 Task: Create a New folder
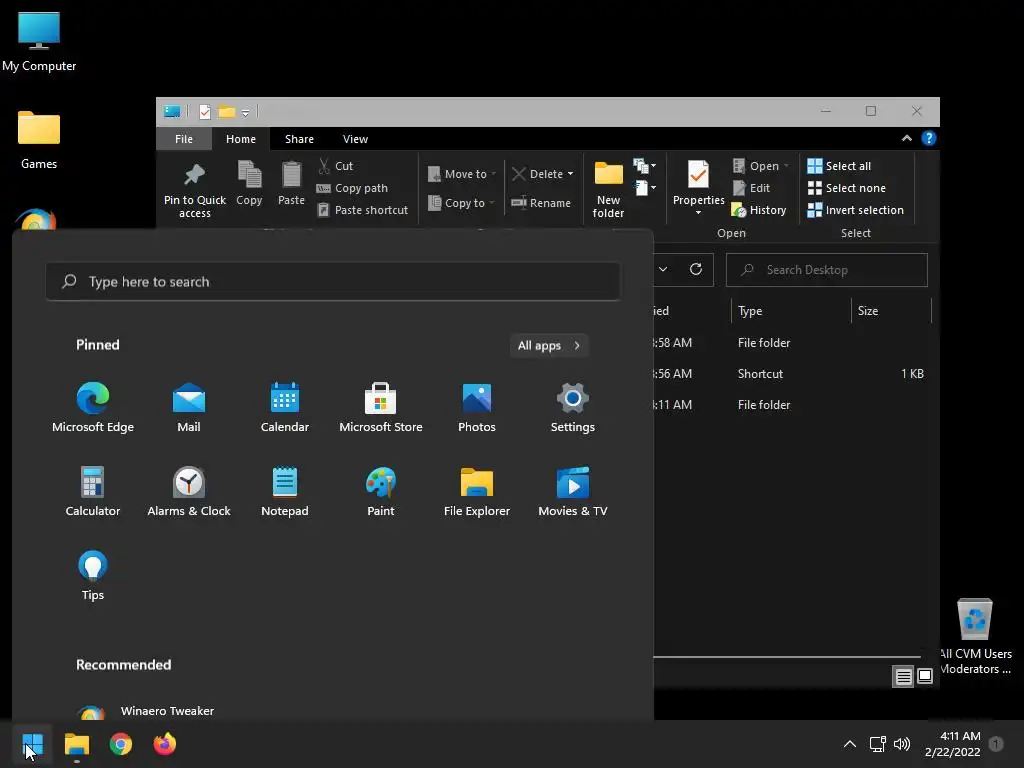coord(608,189)
